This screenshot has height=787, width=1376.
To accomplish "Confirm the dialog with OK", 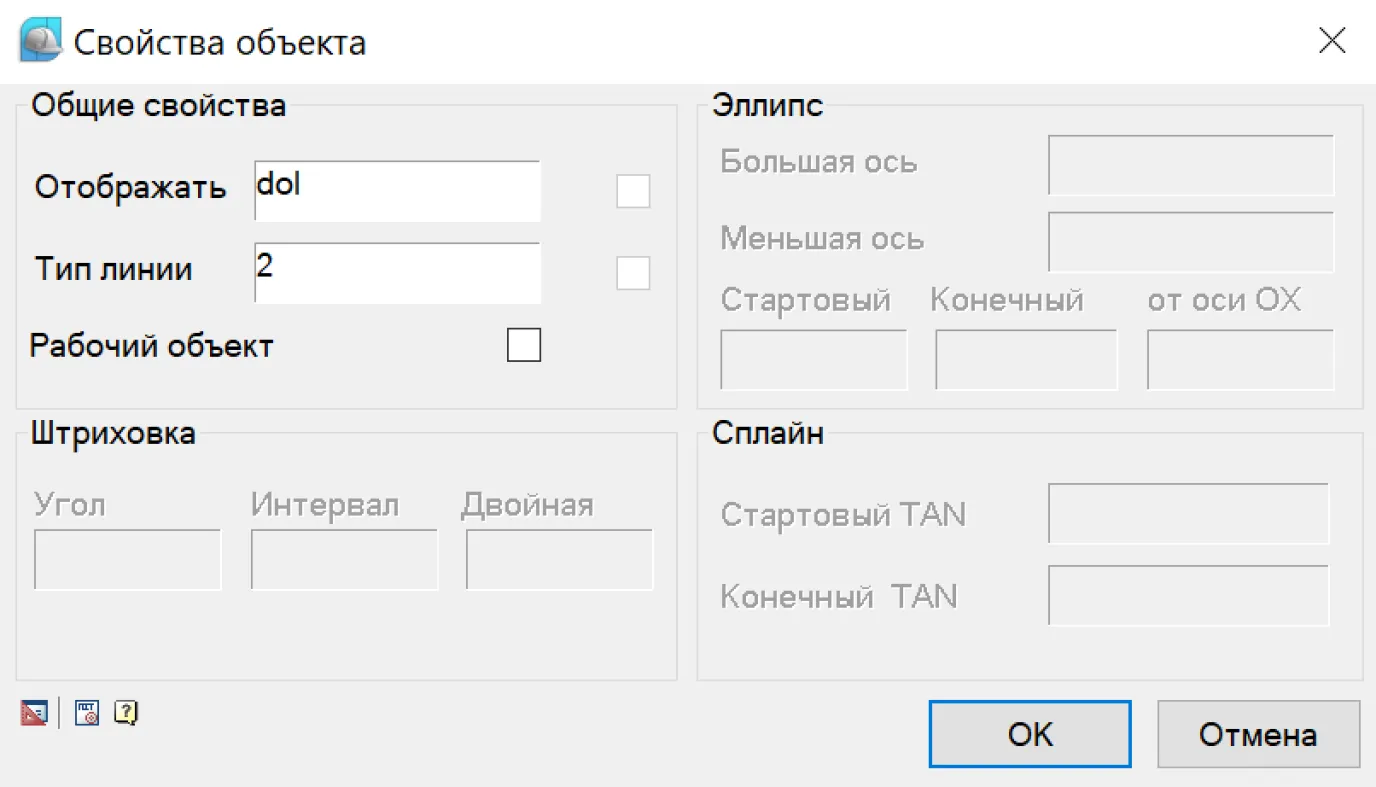I will (1029, 734).
